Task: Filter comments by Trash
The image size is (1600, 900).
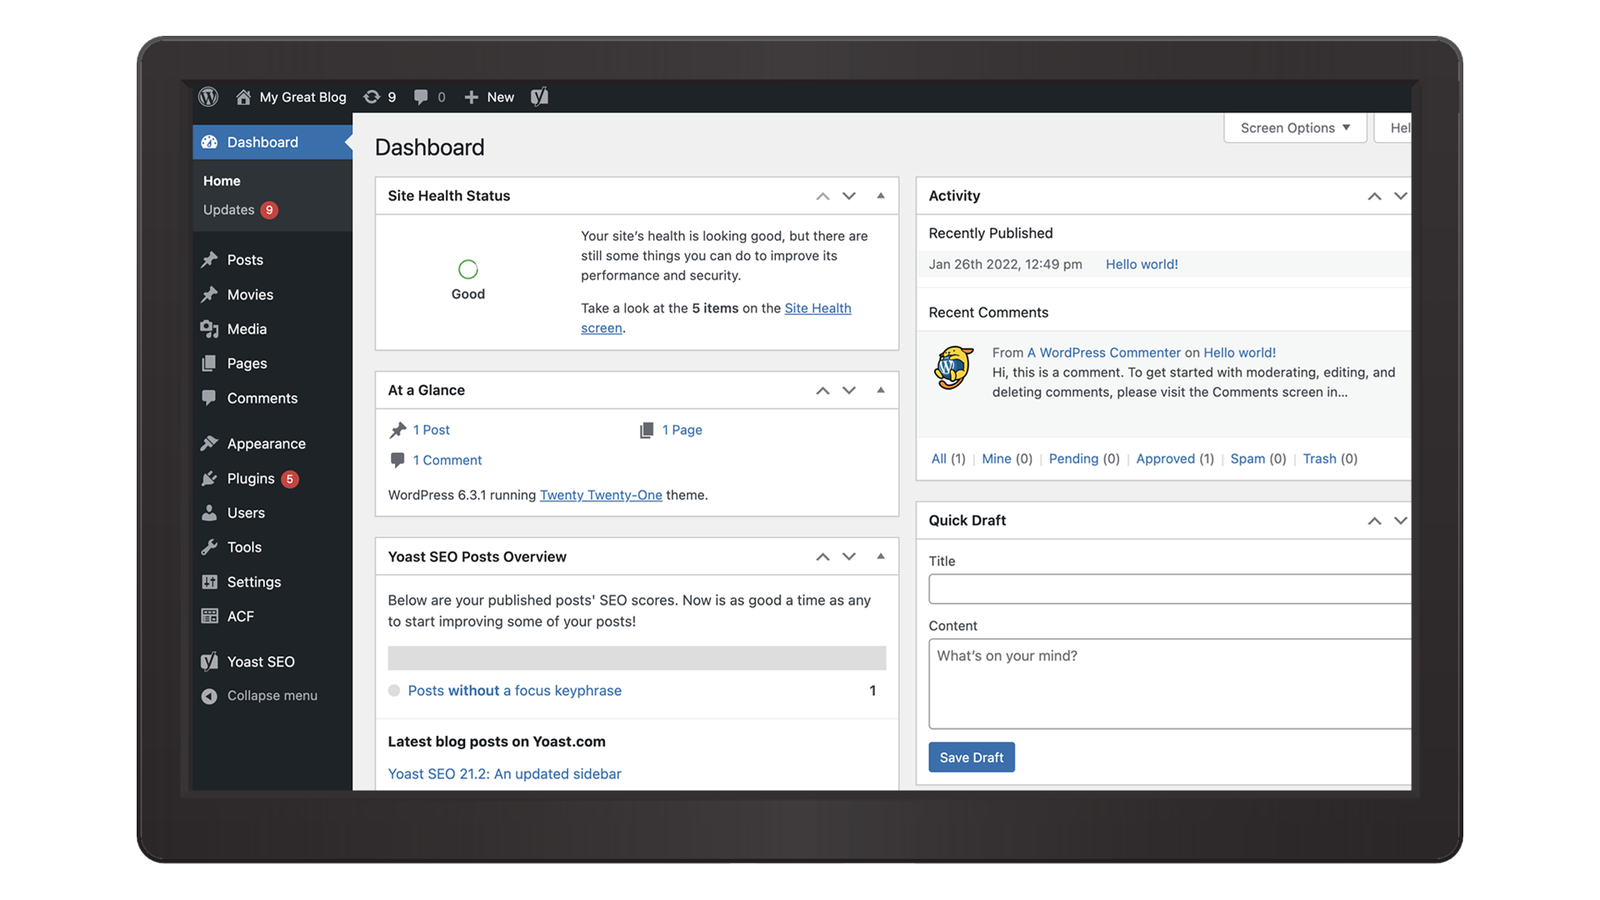Action: pos(1320,459)
